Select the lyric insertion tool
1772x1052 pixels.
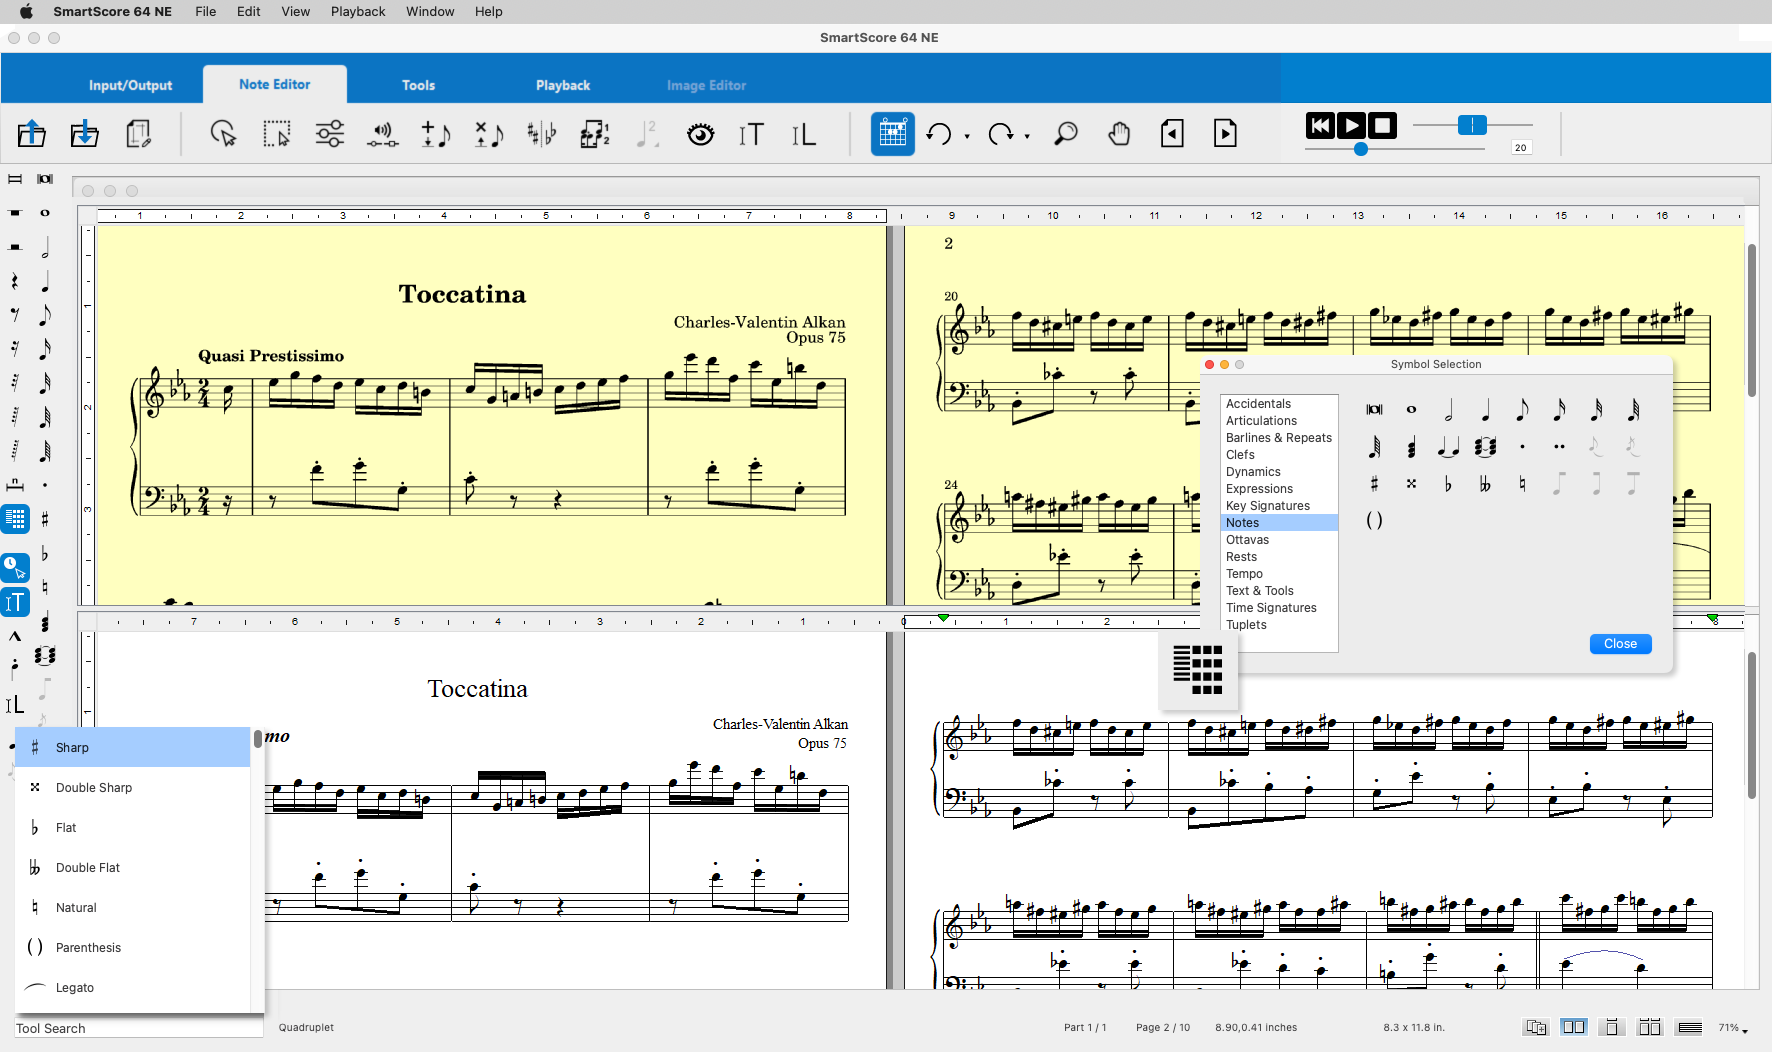(x=804, y=134)
